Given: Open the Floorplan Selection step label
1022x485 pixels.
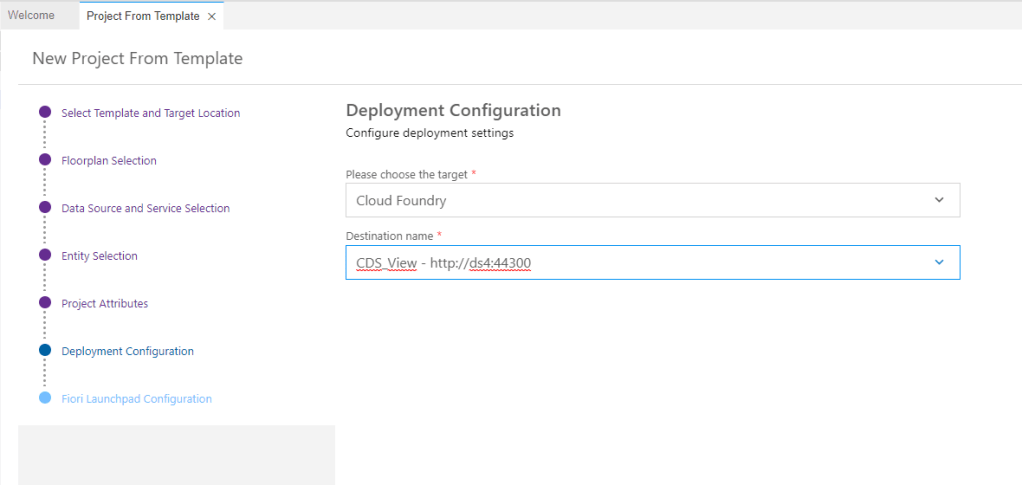Looking at the screenshot, I should point(109,160).
